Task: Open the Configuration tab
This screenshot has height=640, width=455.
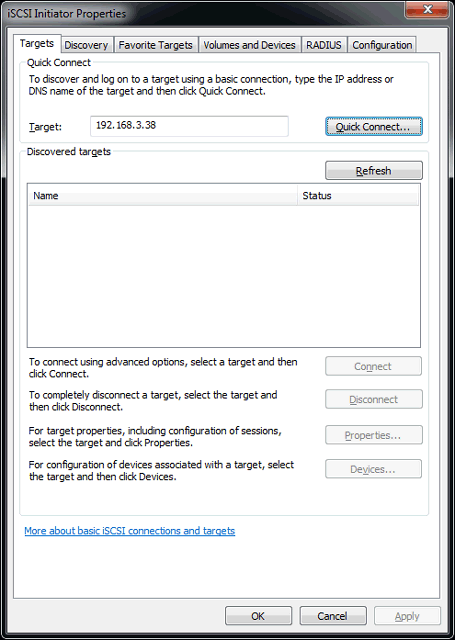Action: point(382,45)
